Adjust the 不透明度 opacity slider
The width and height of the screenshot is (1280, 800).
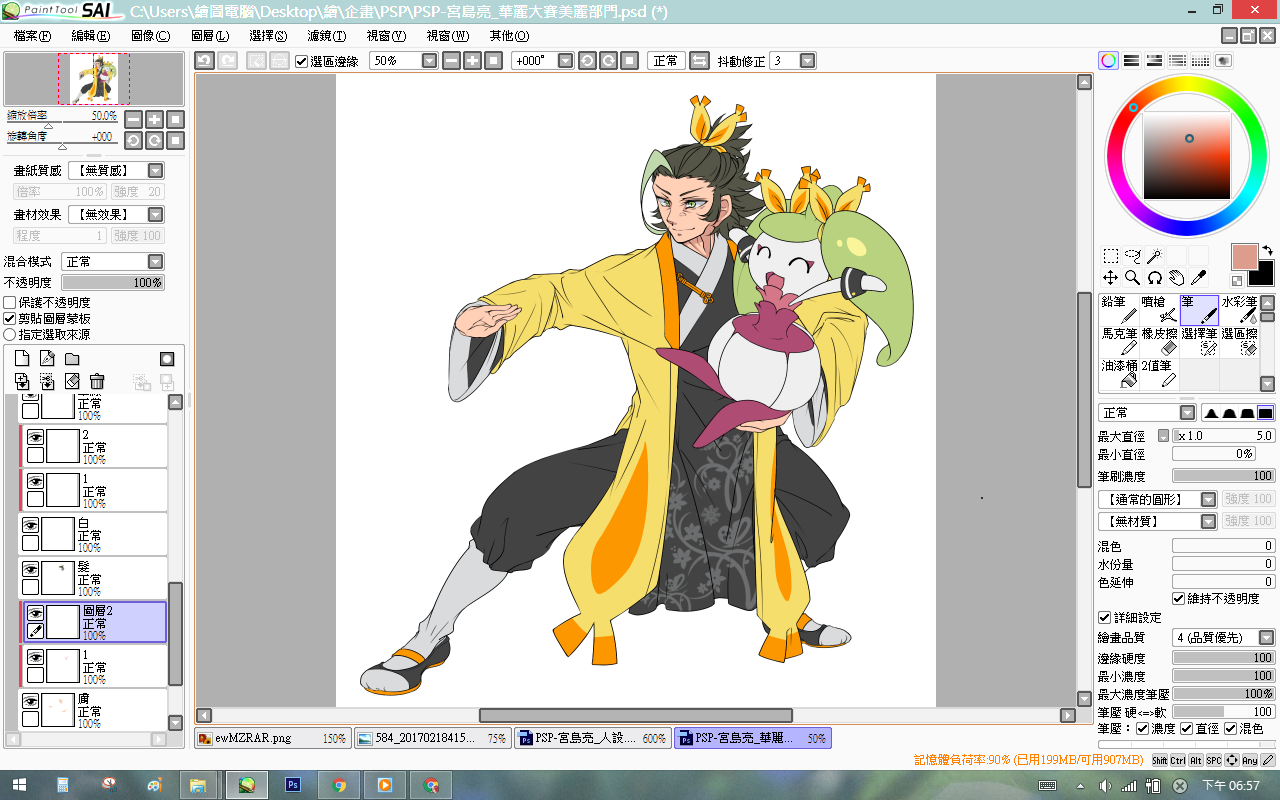click(x=113, y=283)
